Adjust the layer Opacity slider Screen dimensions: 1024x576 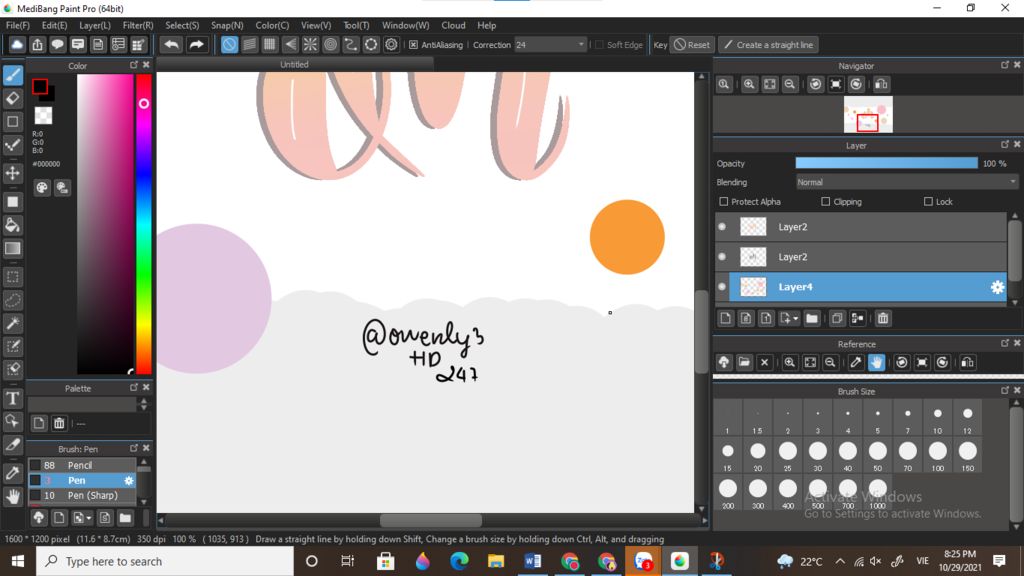pyautogui.click(x=886, y=163)
